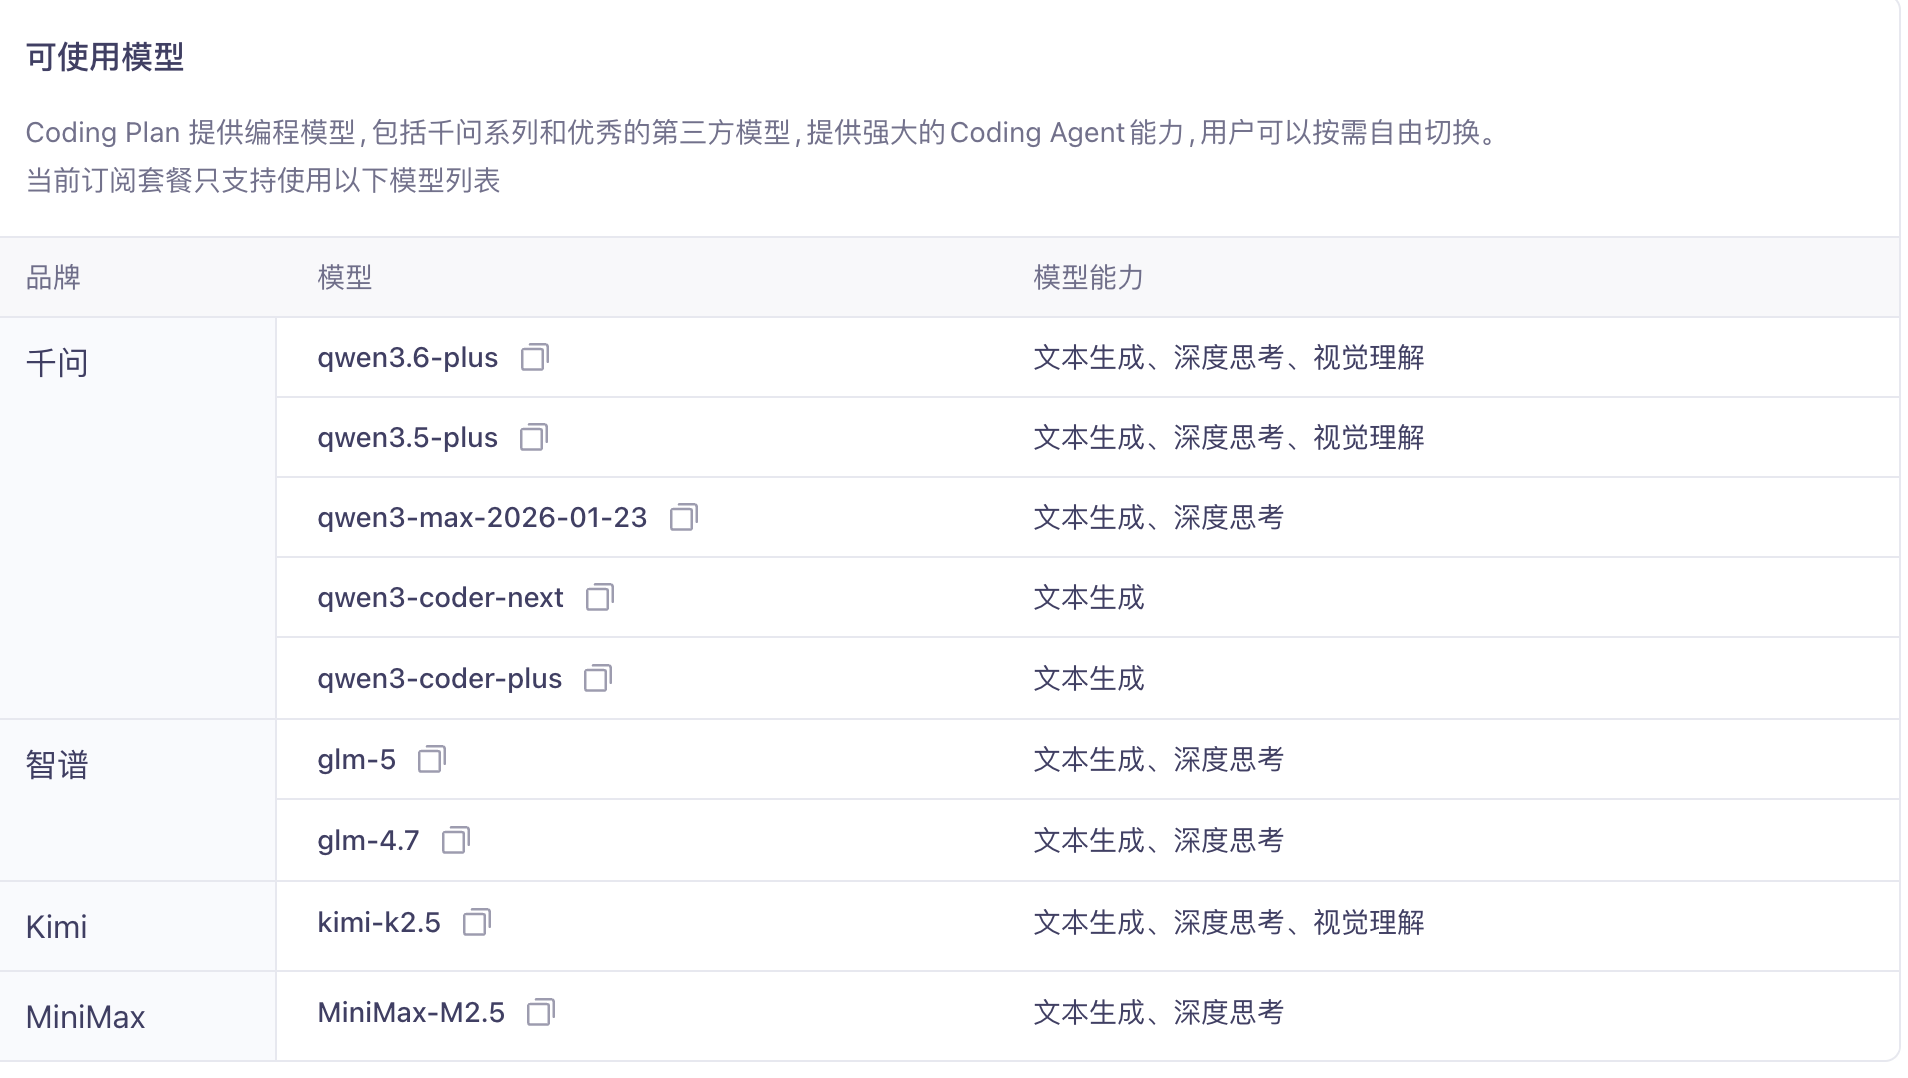
Task: Click the MiniMax-M2.5 model text
Action: tap(411, 1012)
